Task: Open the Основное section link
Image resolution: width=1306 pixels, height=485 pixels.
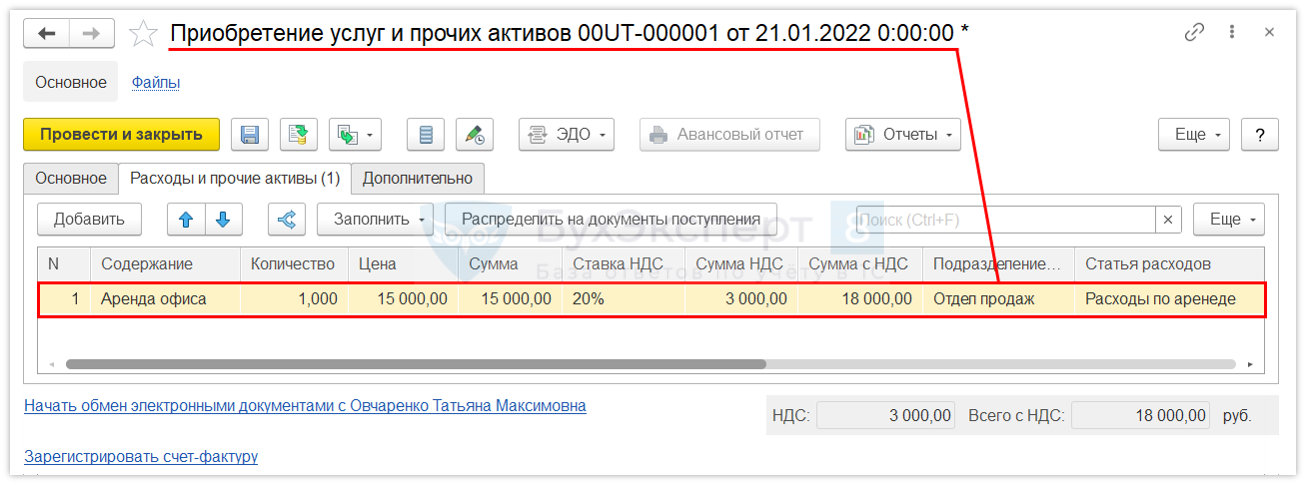Action: pos(71,82)
